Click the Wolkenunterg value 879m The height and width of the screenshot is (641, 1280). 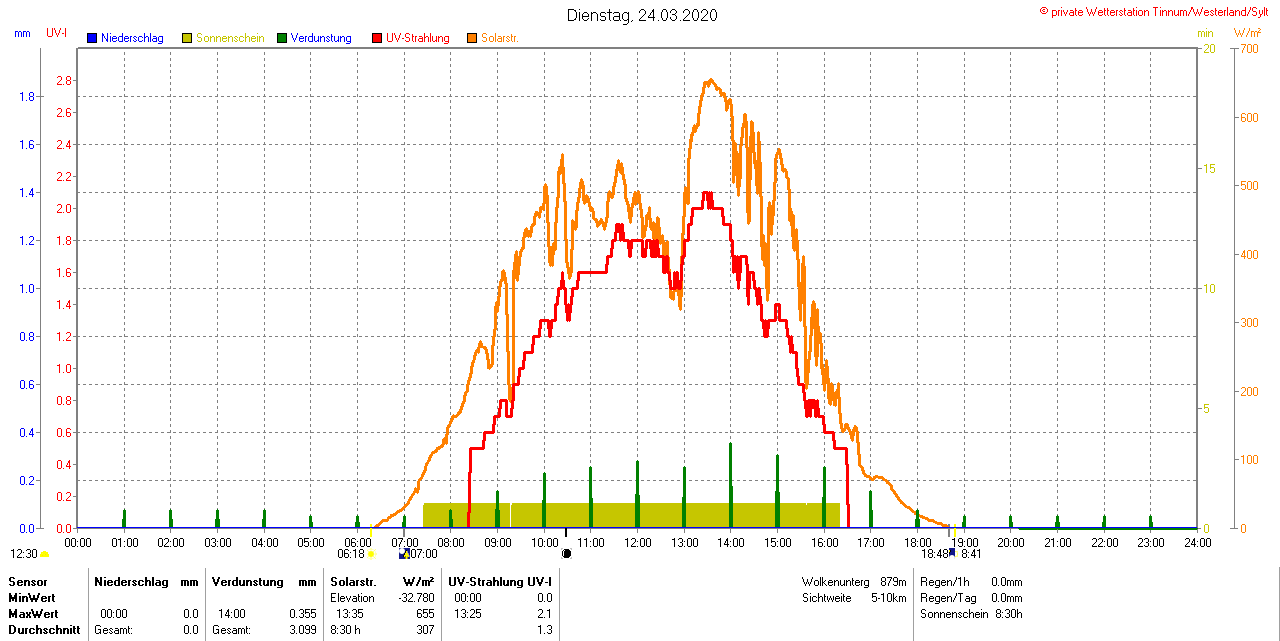point(893,582)
